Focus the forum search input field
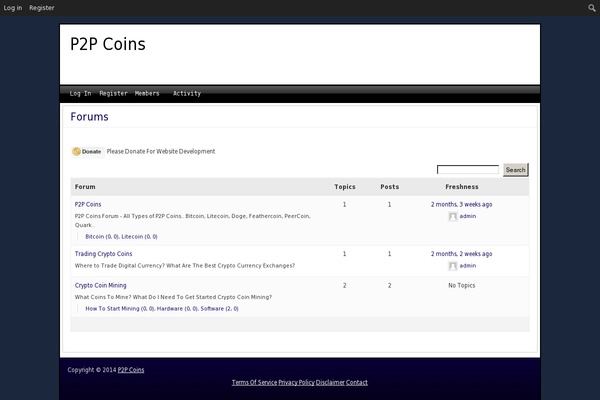This screenshot has height=400, width=600. click(x=468, y=170)
